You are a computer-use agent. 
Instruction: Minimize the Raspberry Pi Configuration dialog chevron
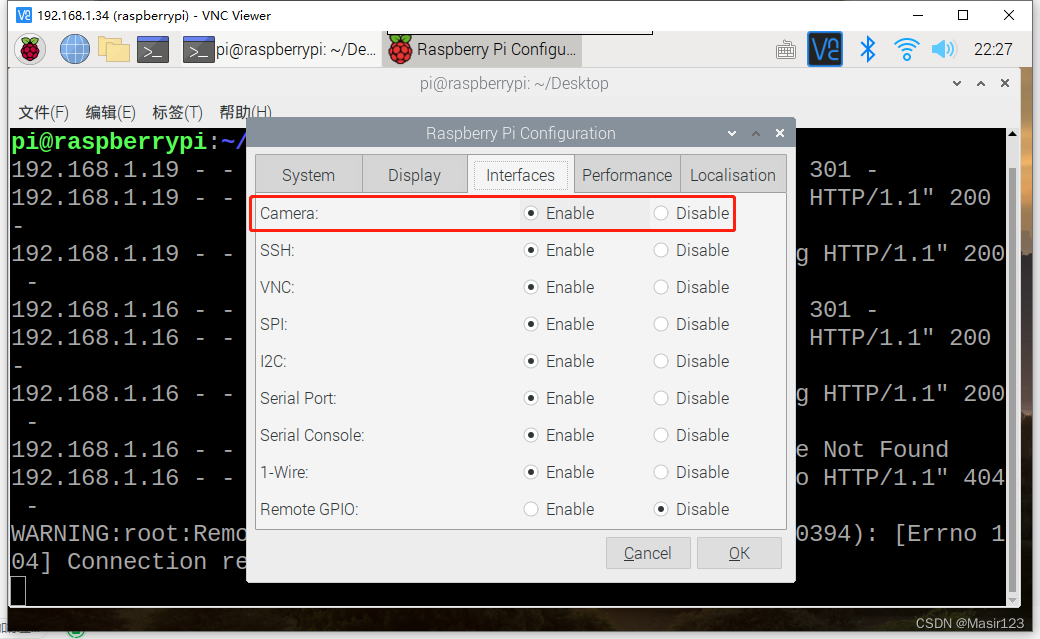[x=732, y=133]
